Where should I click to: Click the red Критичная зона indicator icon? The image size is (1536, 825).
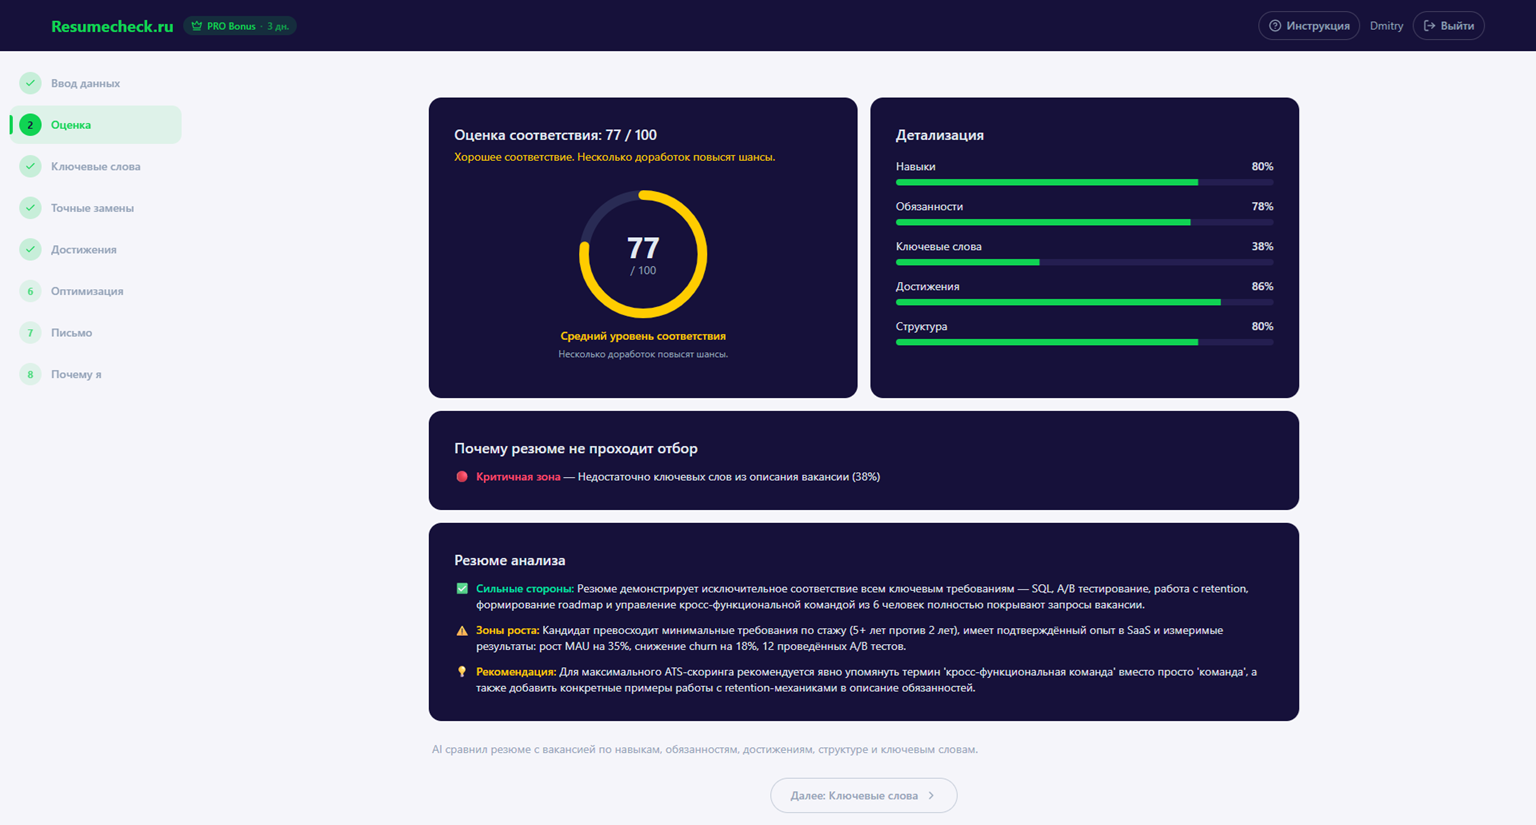click(461, 477)
